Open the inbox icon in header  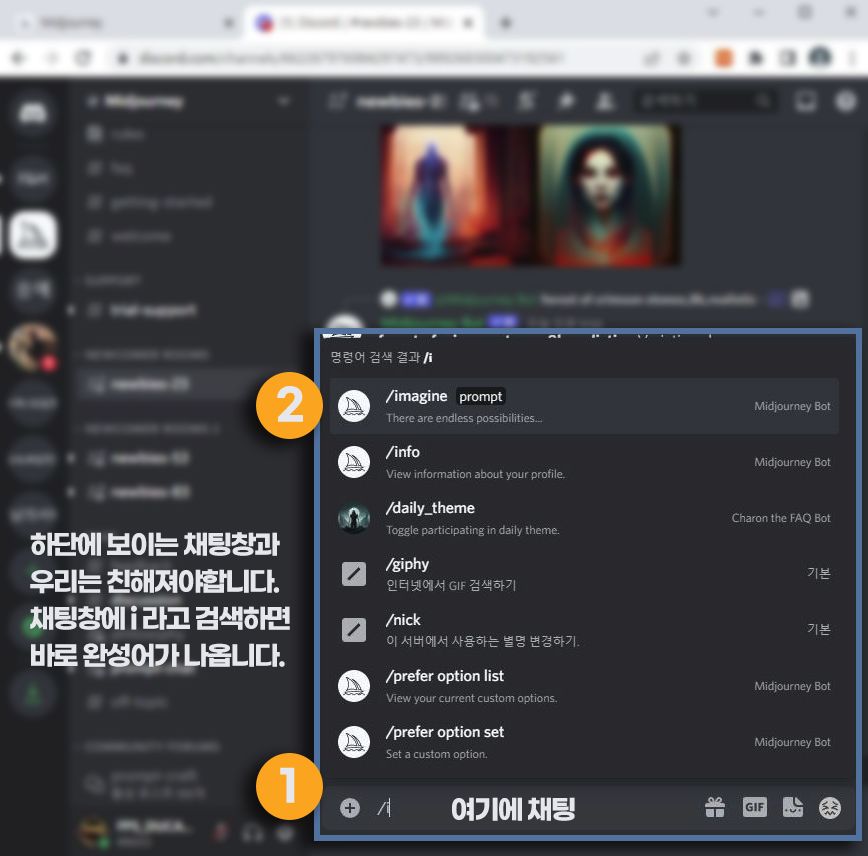point(805,101)
